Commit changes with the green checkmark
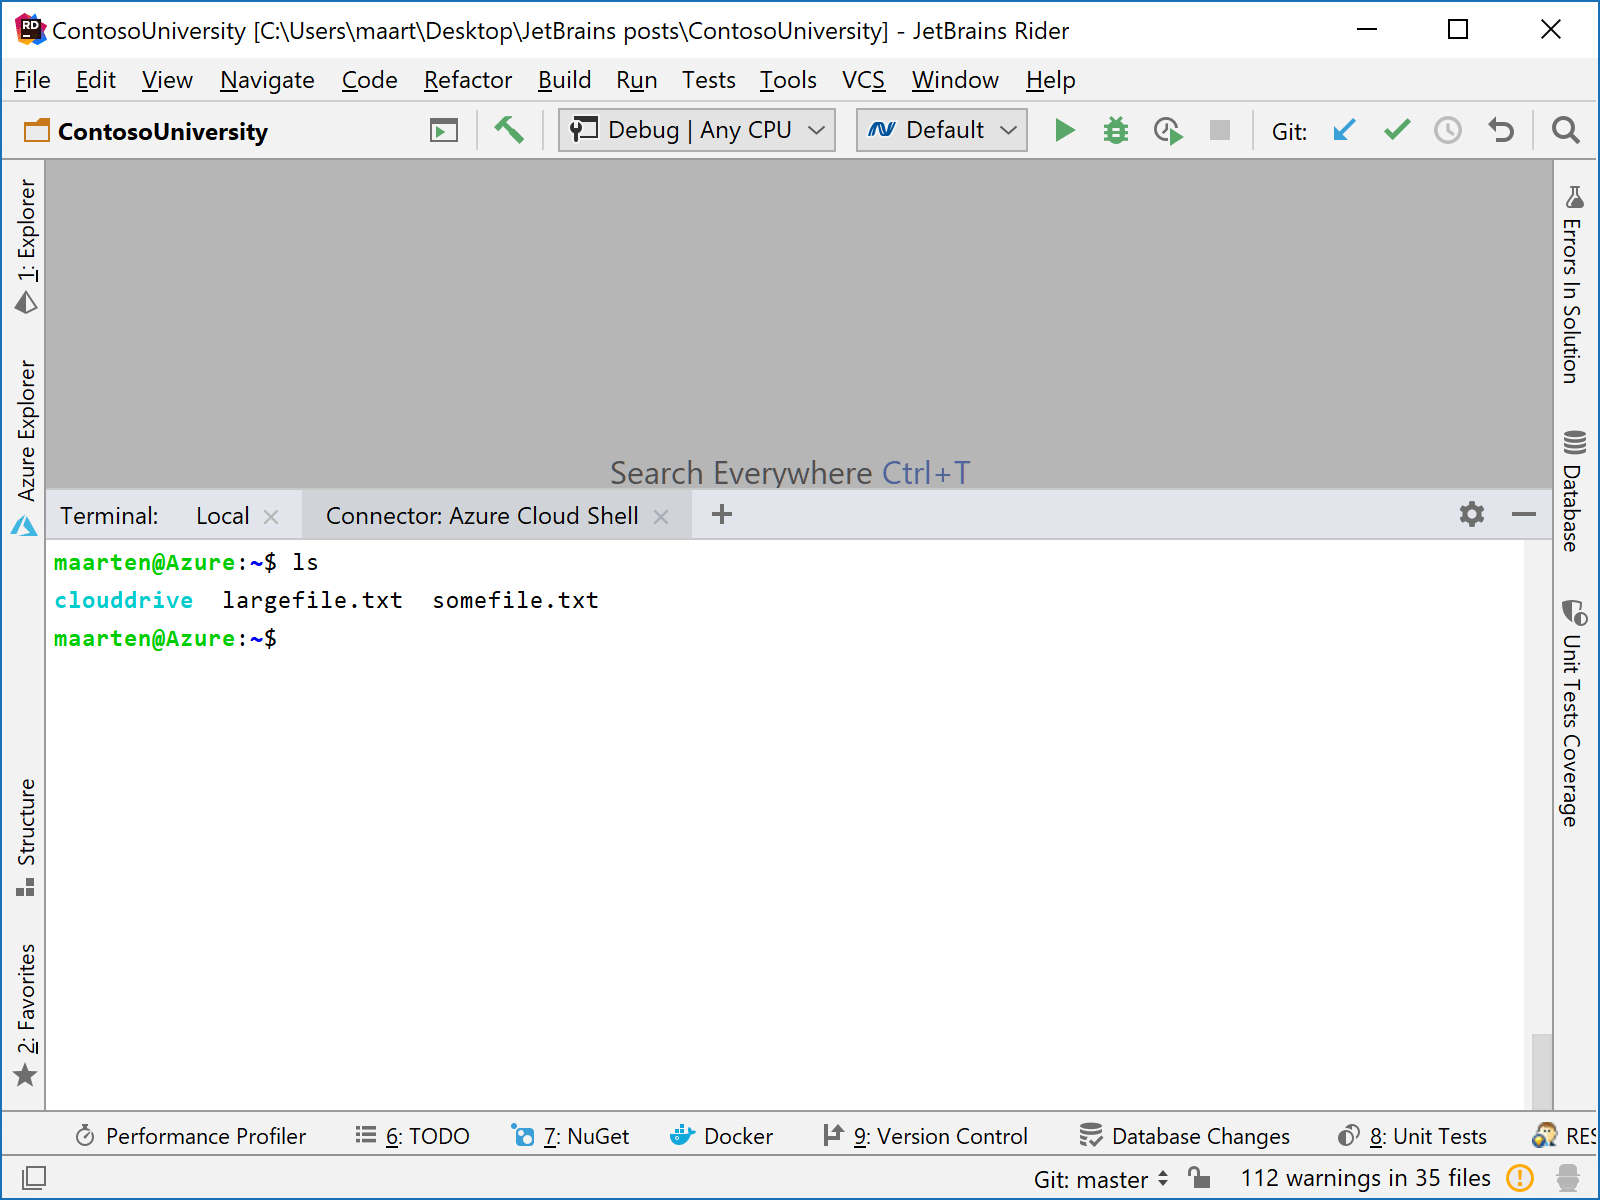The image size is (1600, 1200). (1397, 130)
